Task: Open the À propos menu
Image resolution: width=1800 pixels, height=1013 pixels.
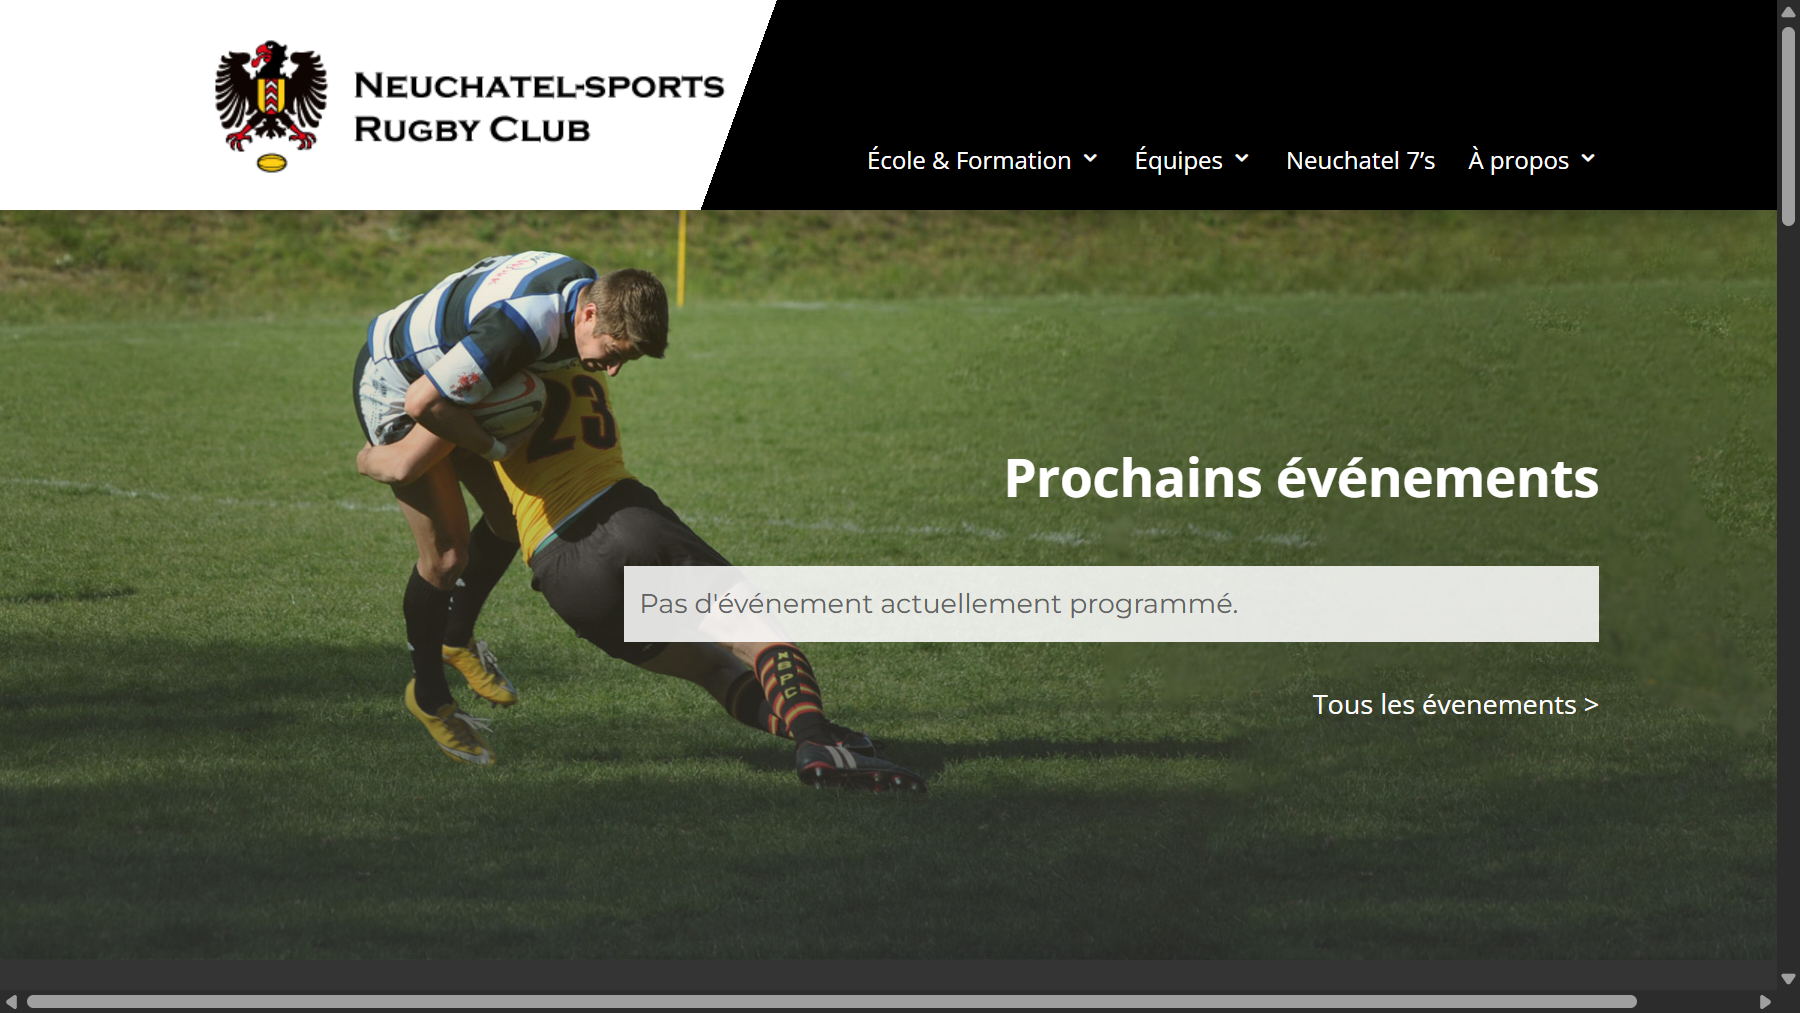Action: tap(1518, 160)
